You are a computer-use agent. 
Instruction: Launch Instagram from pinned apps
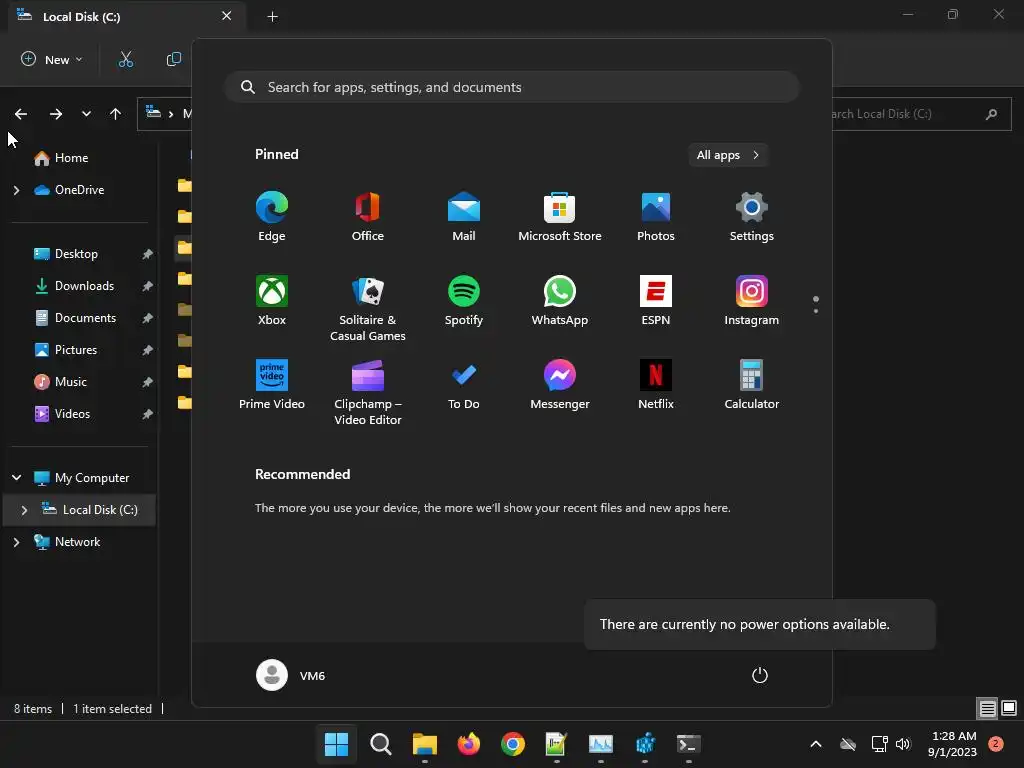coord(752,300)
